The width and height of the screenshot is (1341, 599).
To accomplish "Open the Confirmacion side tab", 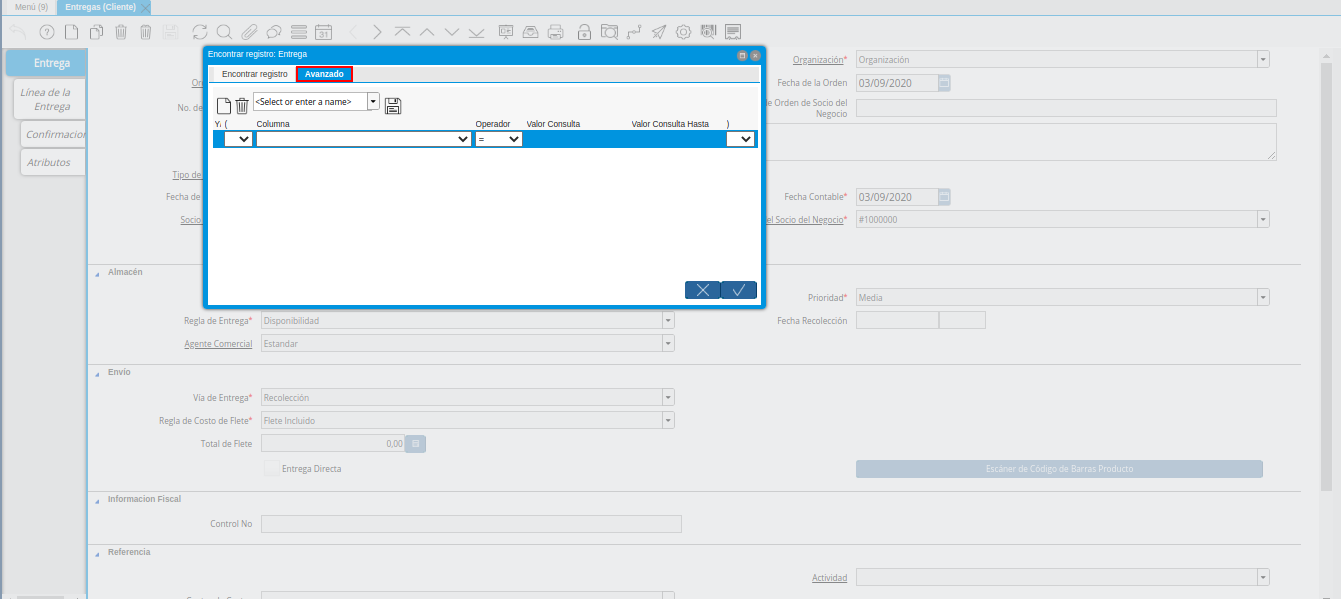I will coord(54,134).
